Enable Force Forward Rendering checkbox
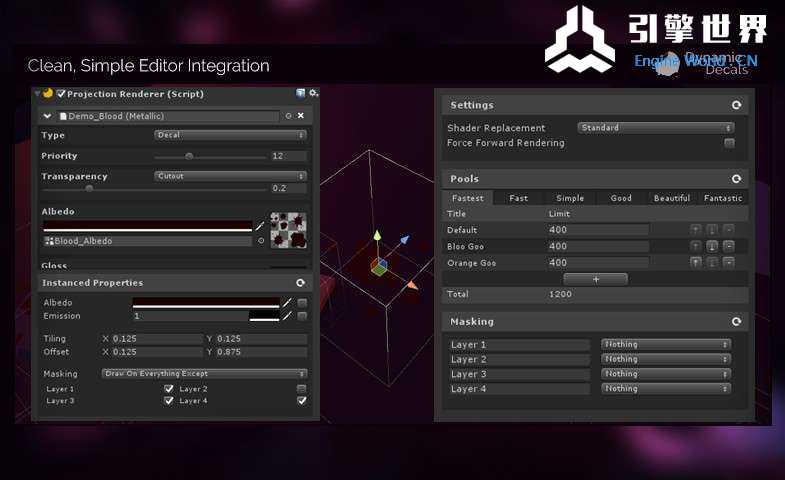Image resolution: width=785 pixels, height=480 pixels. pyautogui.click(x=729, y=143)
